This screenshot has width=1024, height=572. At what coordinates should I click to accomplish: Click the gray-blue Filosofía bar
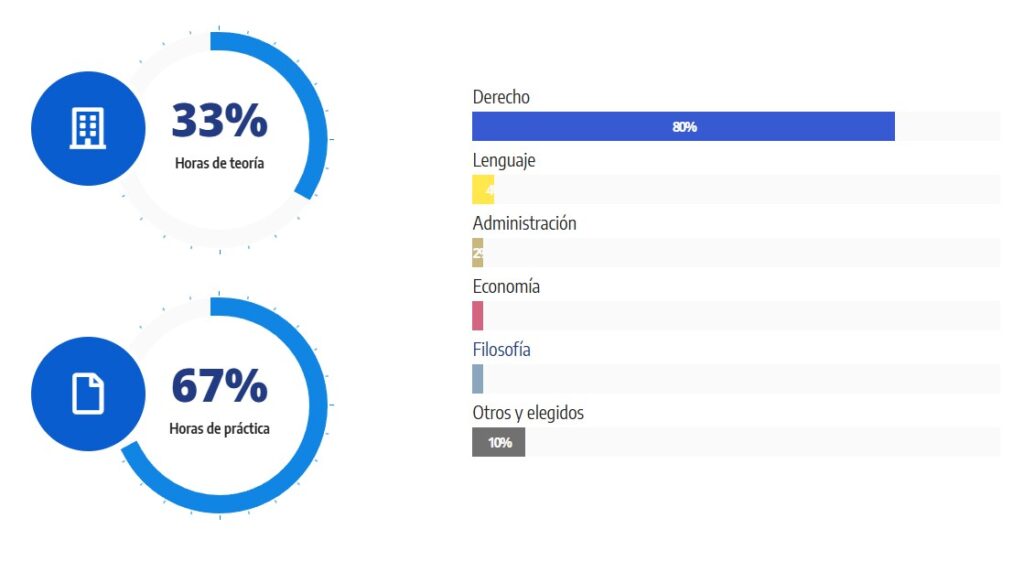pos(478,379)
